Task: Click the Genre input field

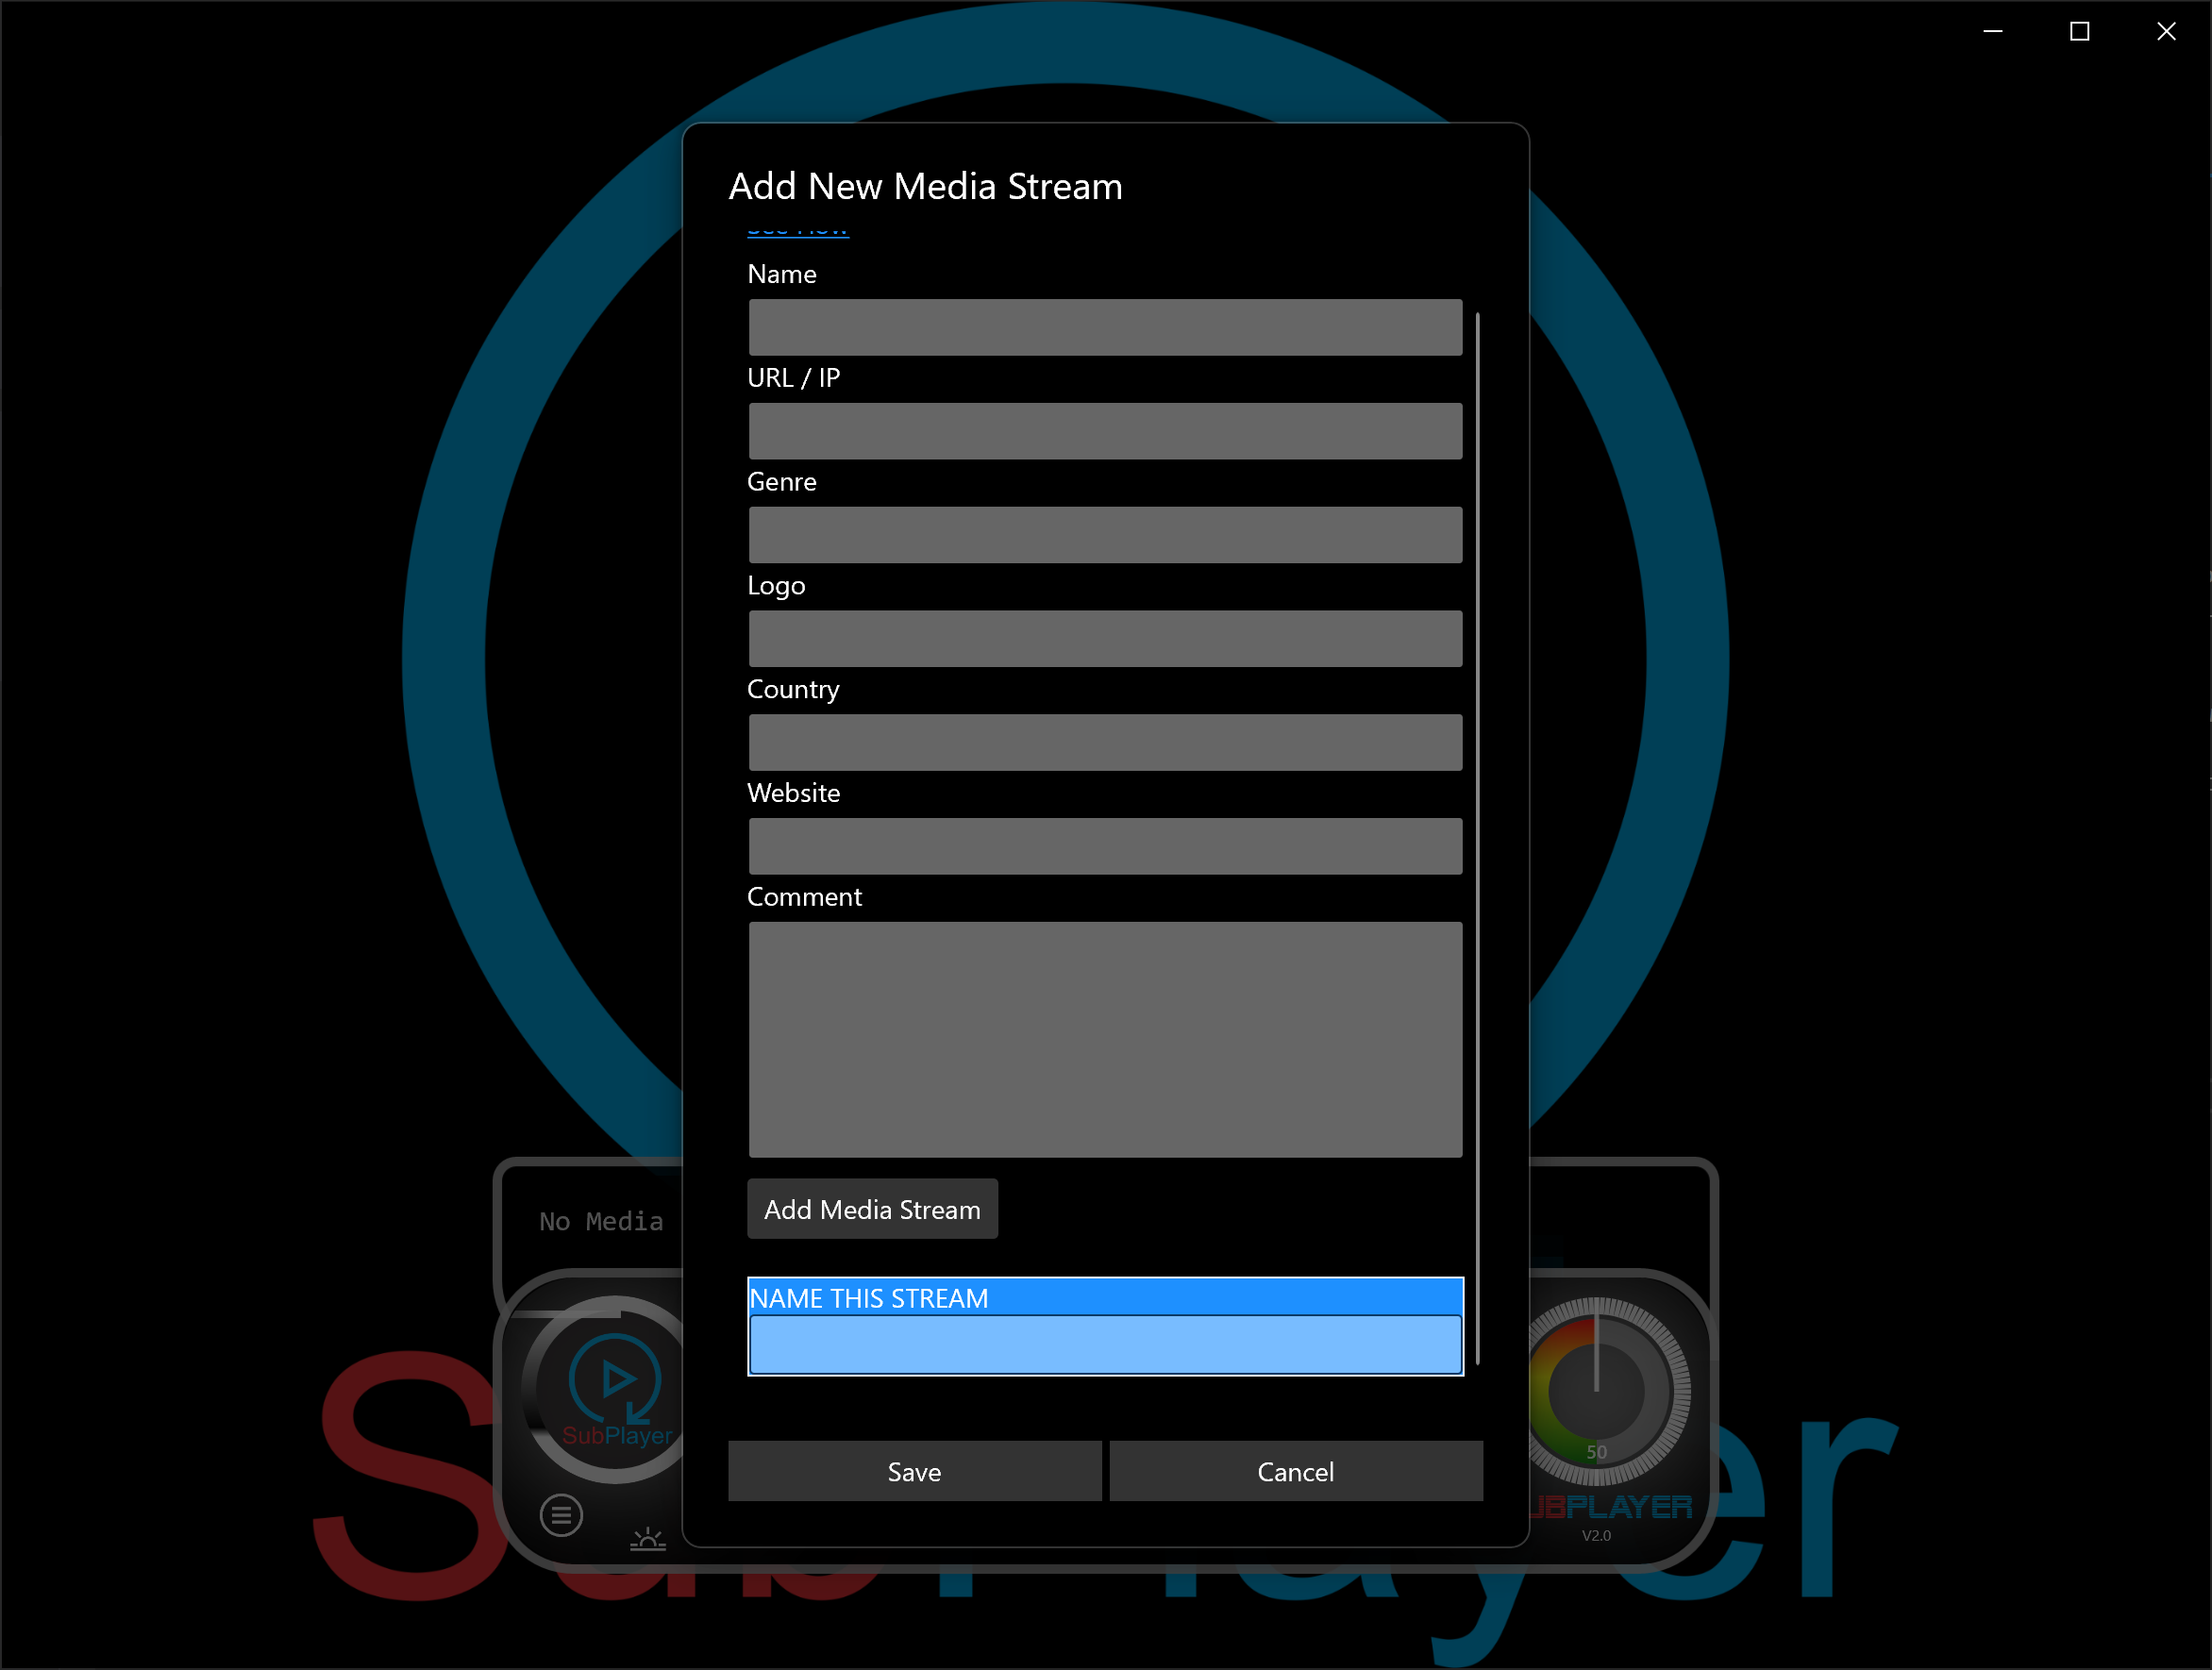Action: click(1103, 535)
